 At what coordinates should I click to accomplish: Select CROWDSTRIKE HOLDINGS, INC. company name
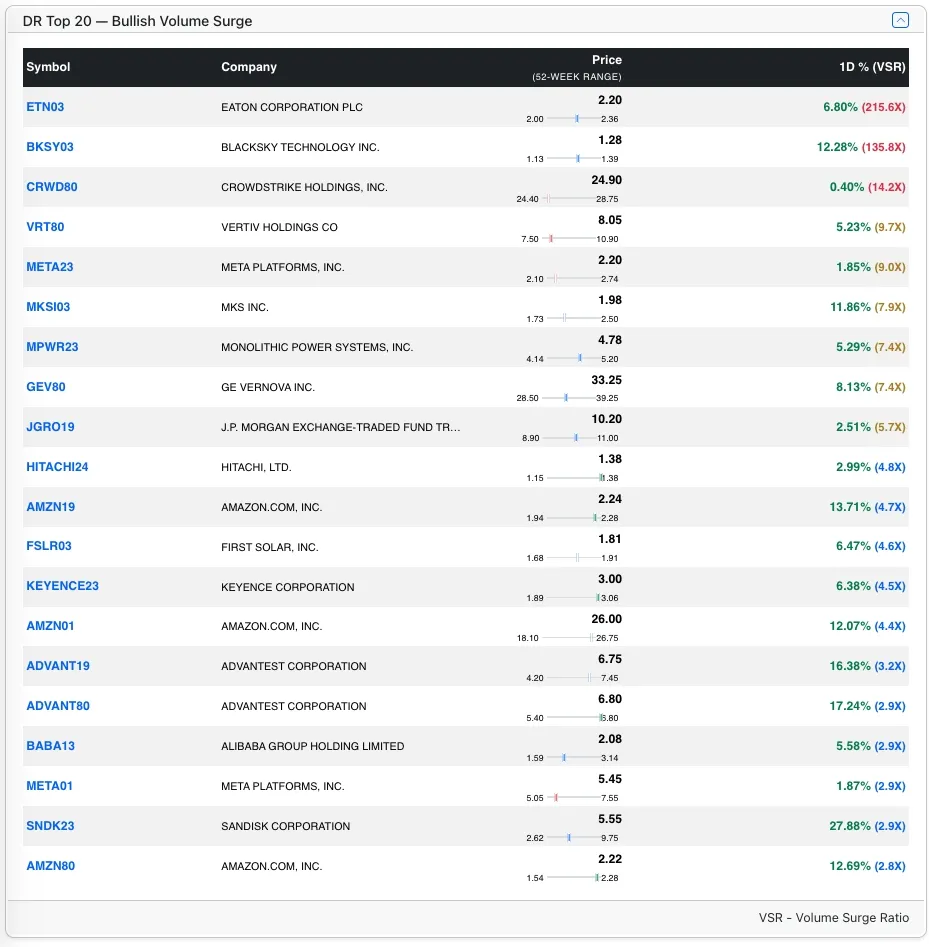click(x=304, y=187)
